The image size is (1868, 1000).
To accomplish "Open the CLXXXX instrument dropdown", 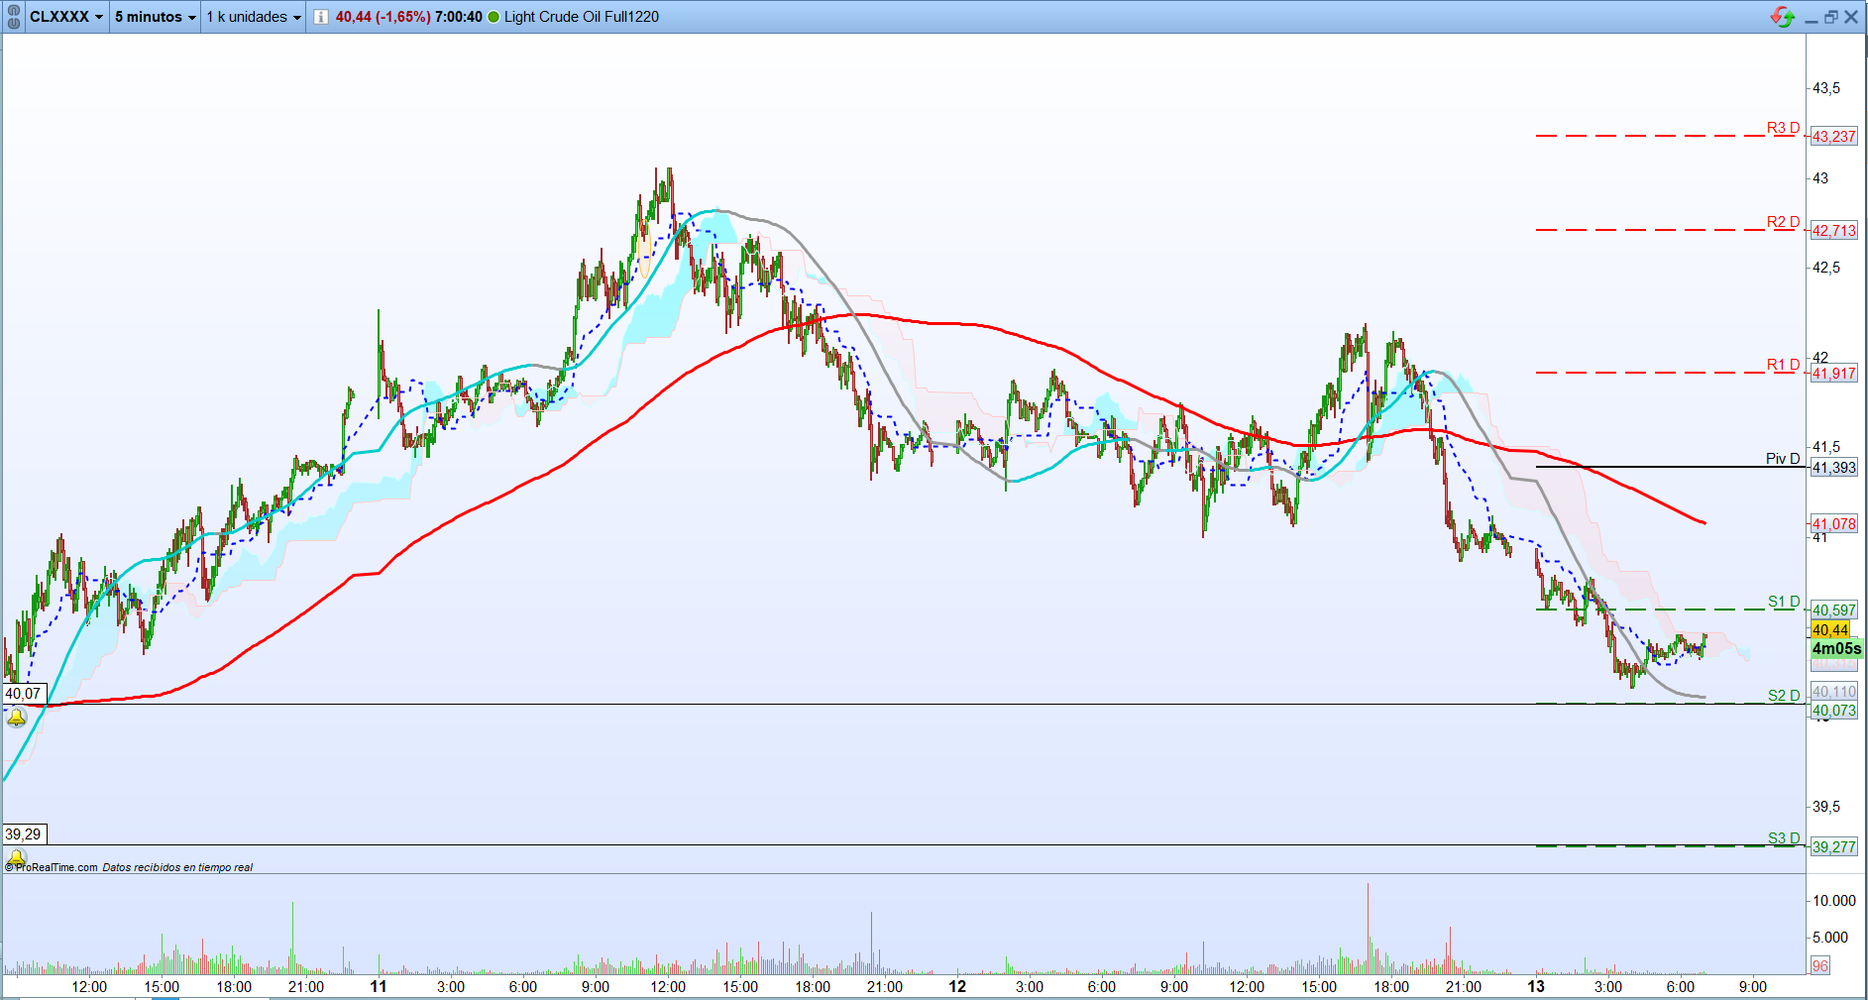I will click(x=66, y=17).
